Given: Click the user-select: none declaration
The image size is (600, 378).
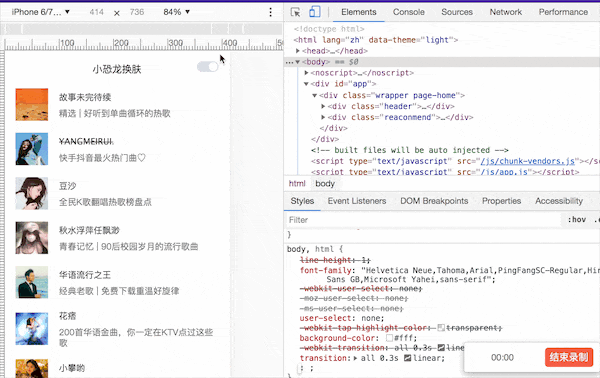Looking at the screenshot, I should point(342,318).
